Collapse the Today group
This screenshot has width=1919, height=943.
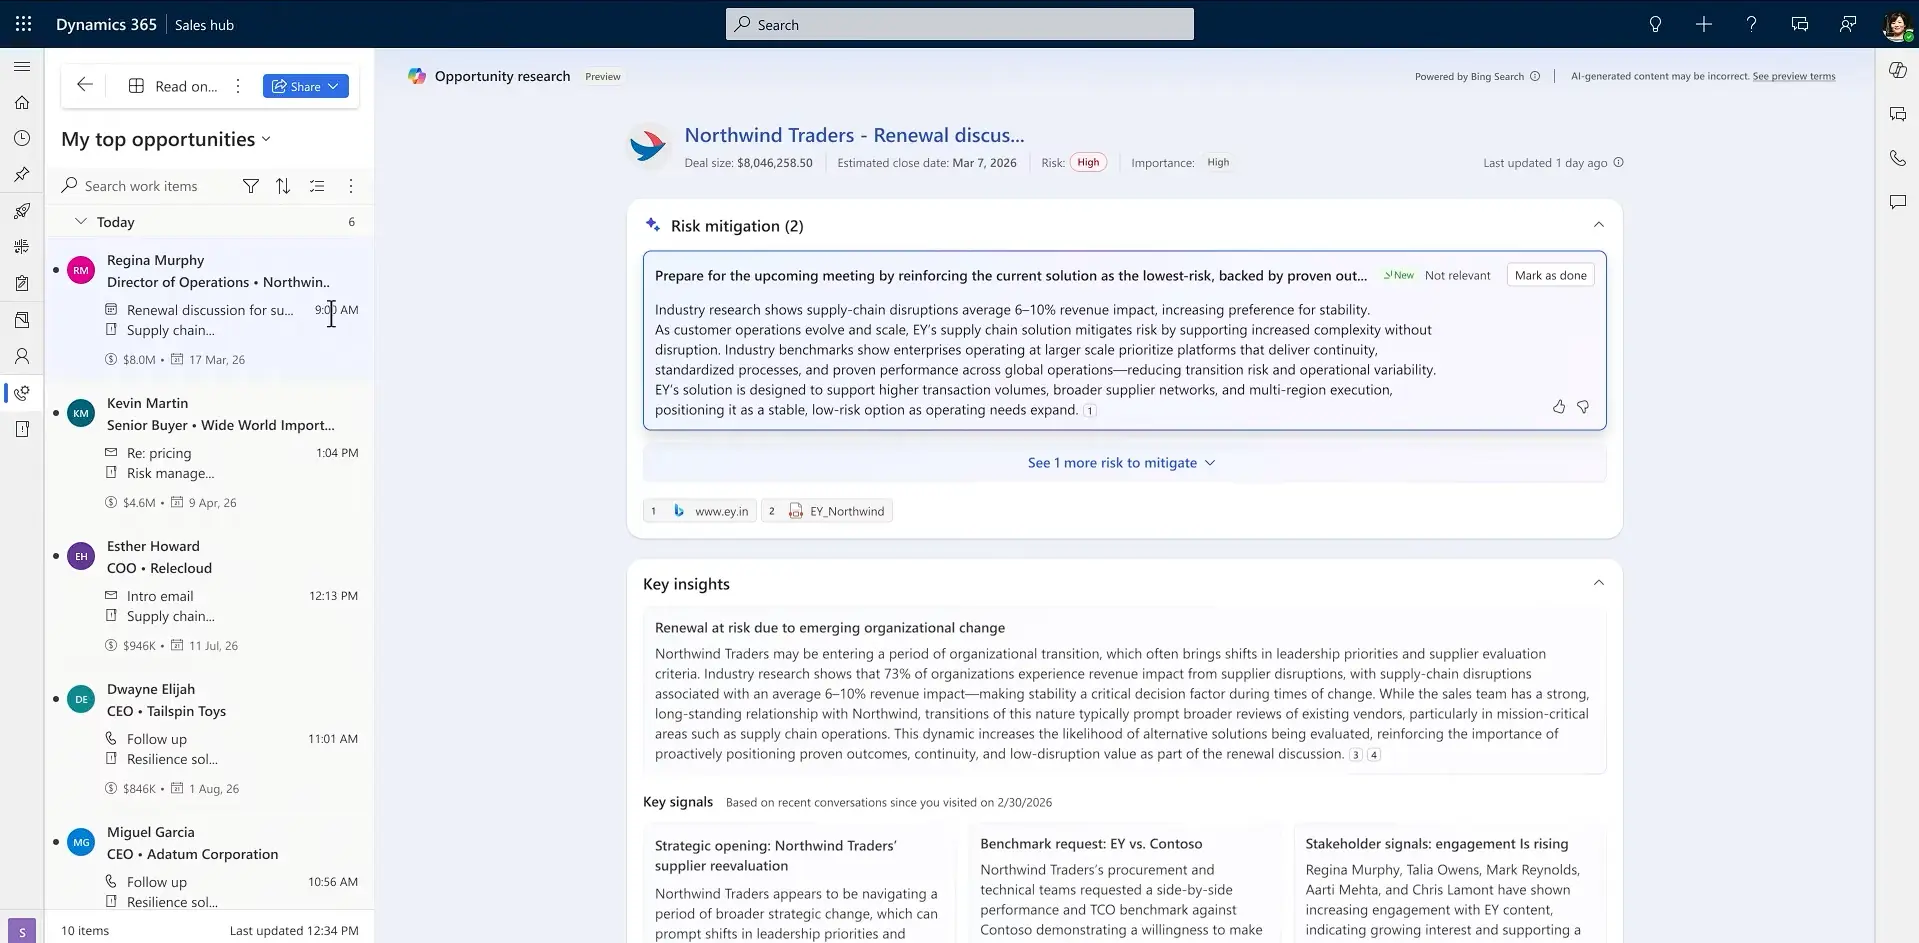81,222
